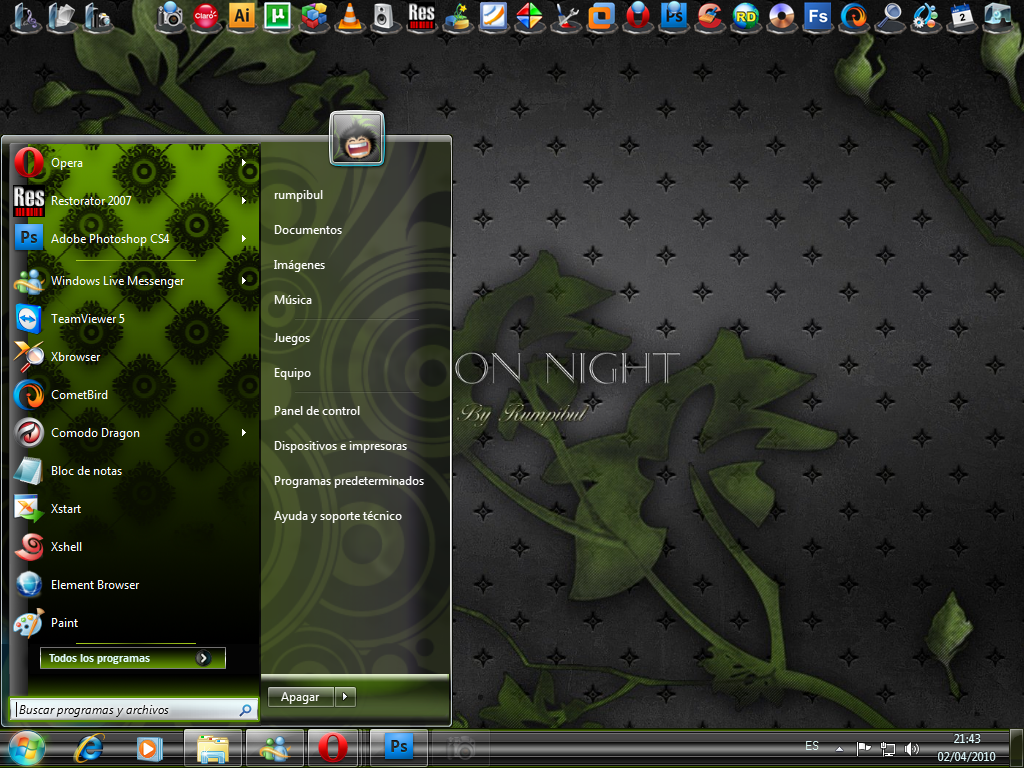Launch the red Claro dock icon
1024x768 pixels.
206,17
